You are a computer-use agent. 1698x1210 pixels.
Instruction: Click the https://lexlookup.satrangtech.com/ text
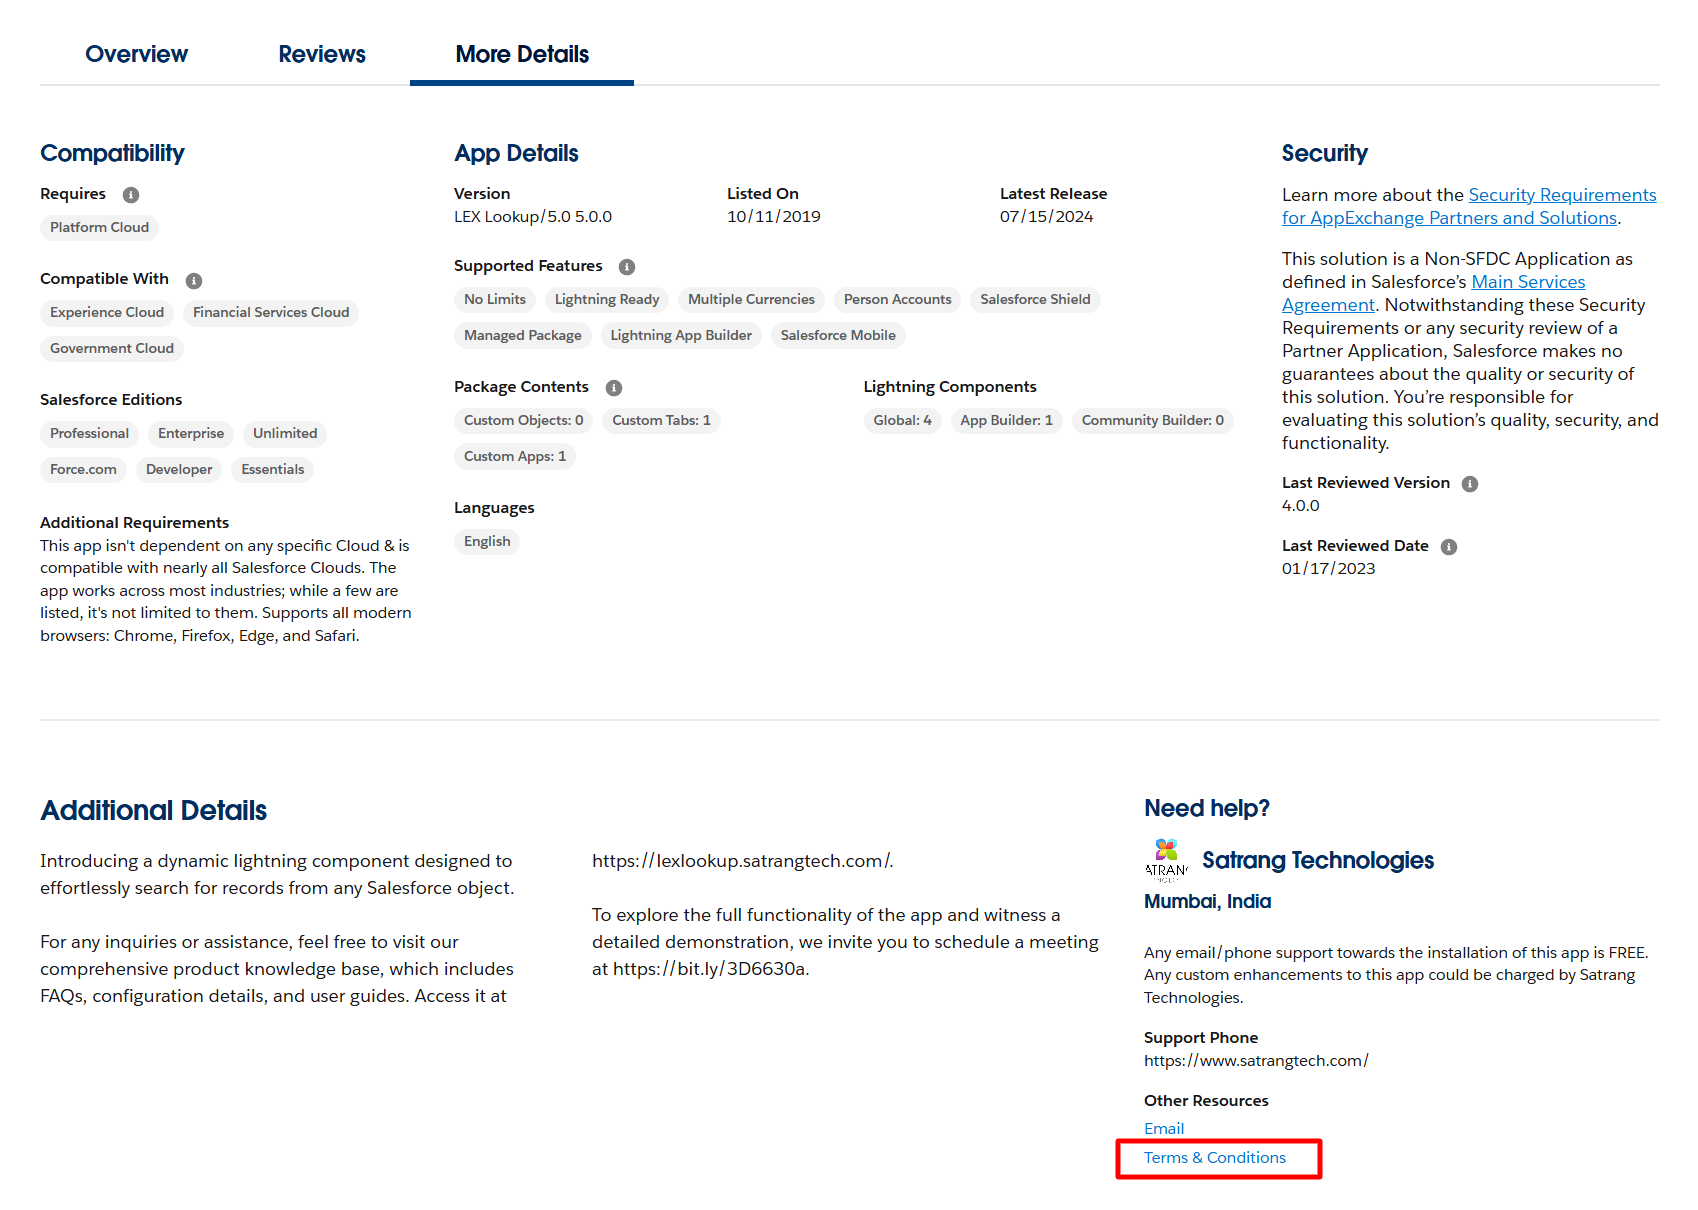(742, 861)
